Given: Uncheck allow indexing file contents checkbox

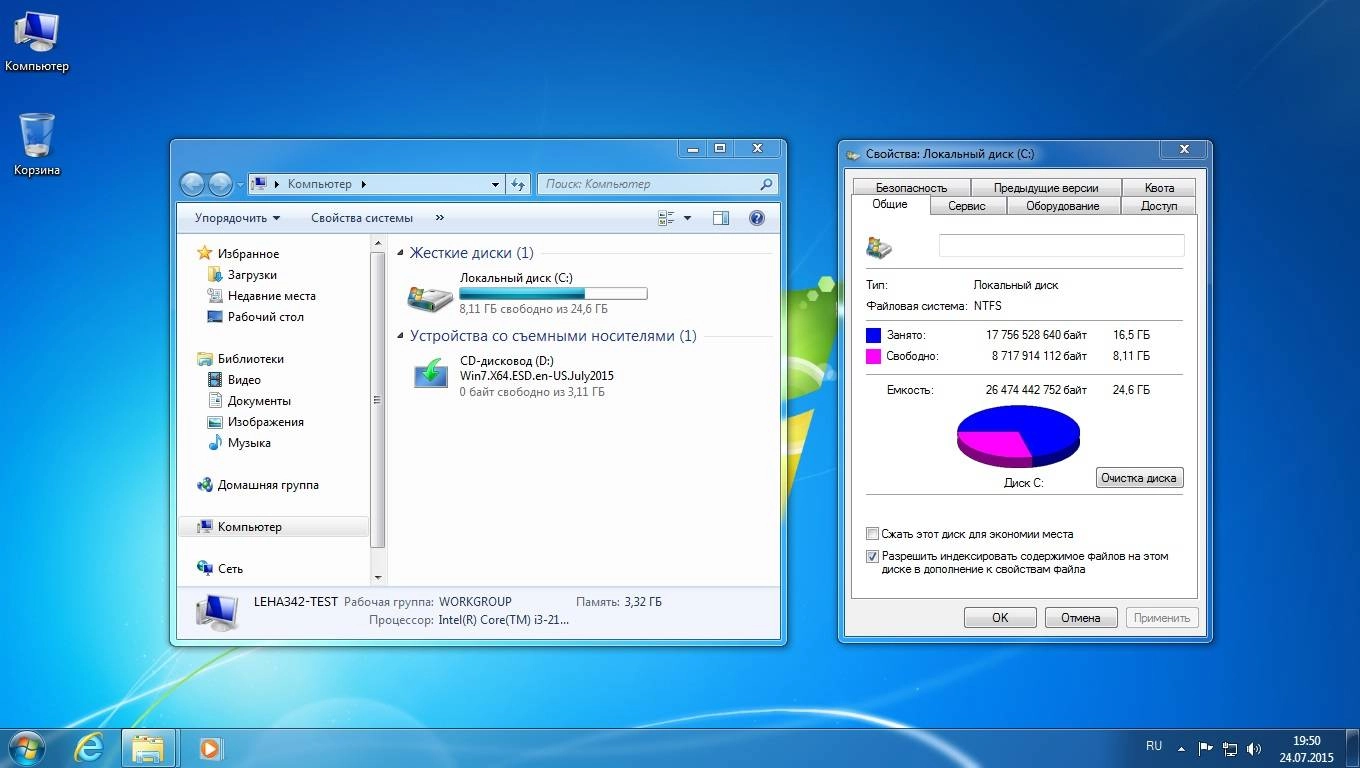Looking at the screenshot, I should coord(873,556).
